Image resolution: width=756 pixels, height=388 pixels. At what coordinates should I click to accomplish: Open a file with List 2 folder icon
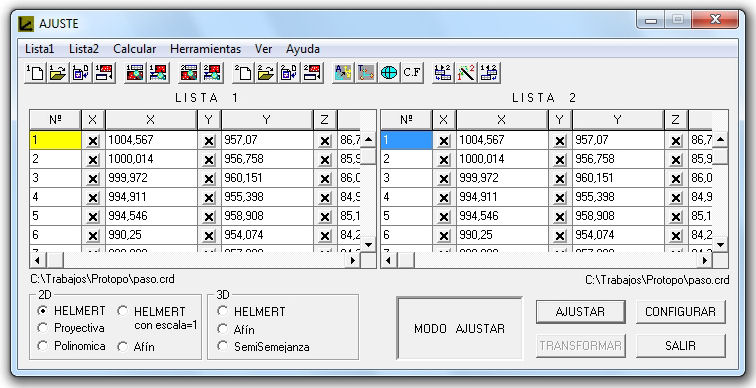[x=266, y=73]
